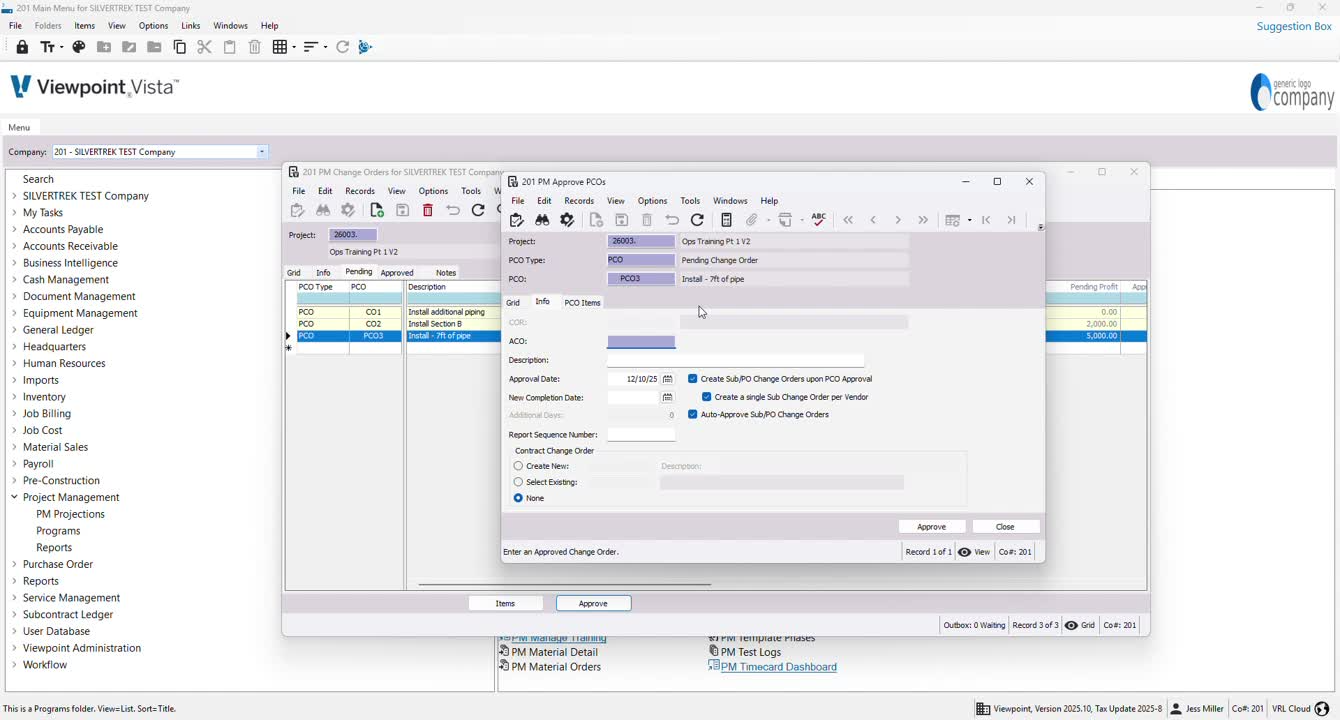This screenshot has width=1340, height=720.
Task: Click the Approve button in Approve PCOs
Action: tap(932, 527)
